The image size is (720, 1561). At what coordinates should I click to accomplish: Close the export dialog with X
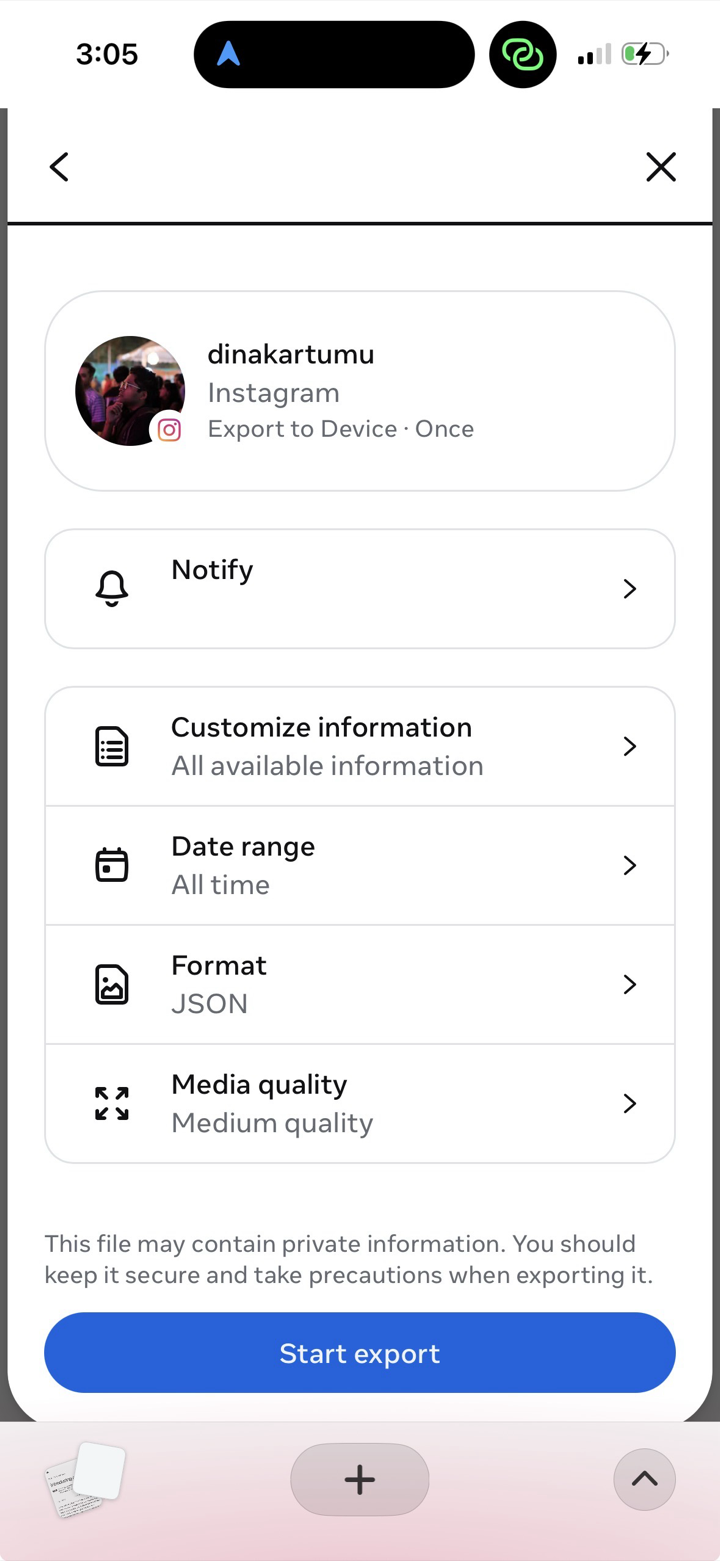pyautogui.click(x=661, y=167)
